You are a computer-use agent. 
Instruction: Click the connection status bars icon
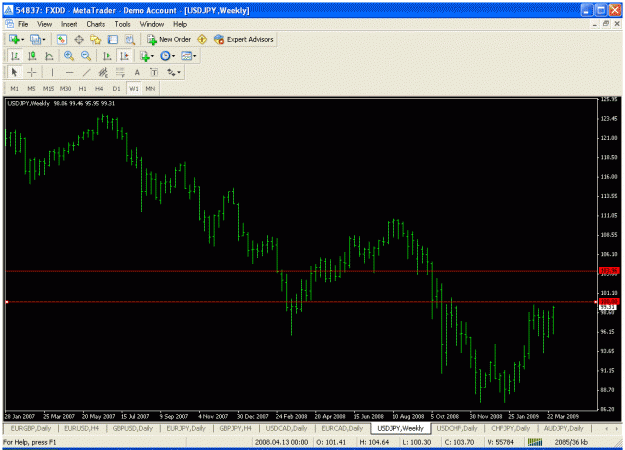tap(535, 442)
